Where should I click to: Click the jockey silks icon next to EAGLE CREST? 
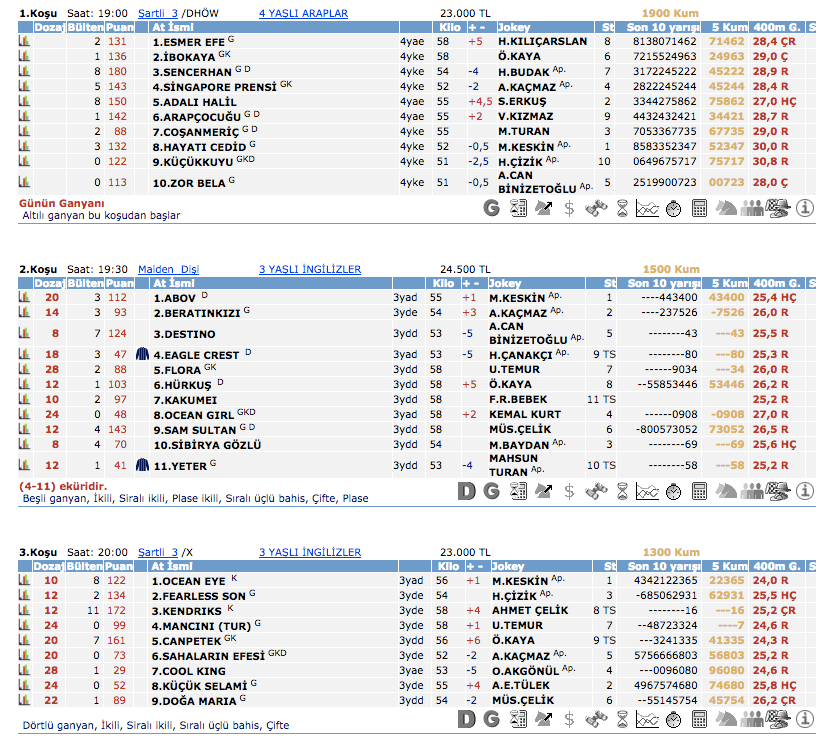[x=142, y=355]
